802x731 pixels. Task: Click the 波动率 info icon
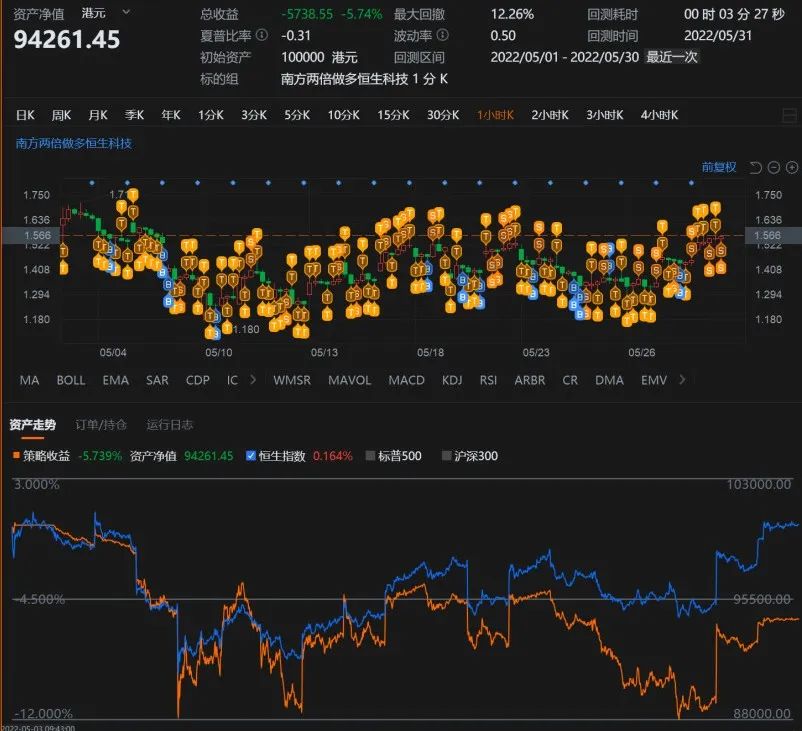click(443, 33)
